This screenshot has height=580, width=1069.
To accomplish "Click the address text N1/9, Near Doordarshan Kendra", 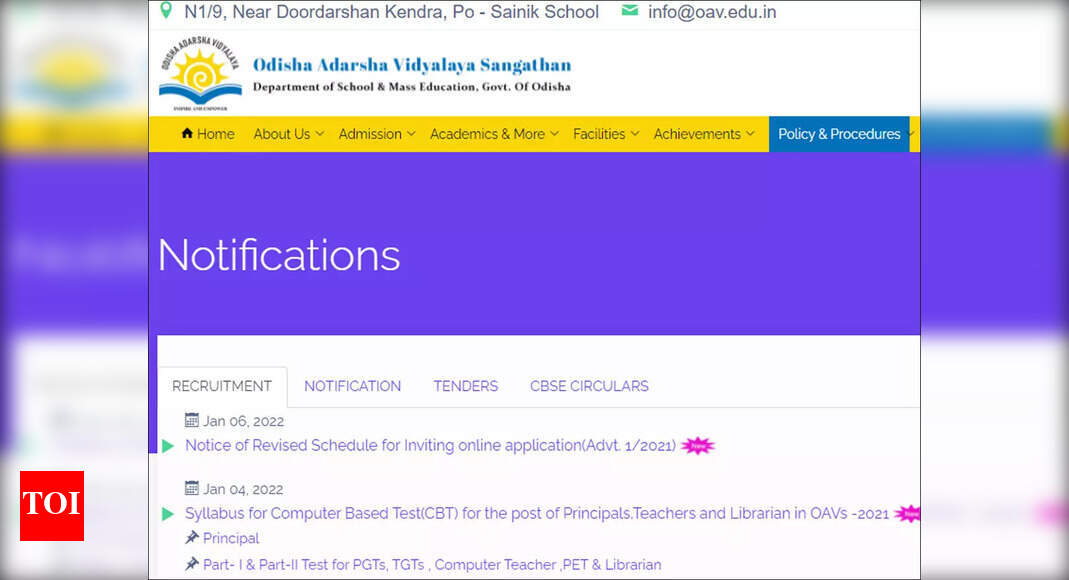I will [x=391, y=12].
